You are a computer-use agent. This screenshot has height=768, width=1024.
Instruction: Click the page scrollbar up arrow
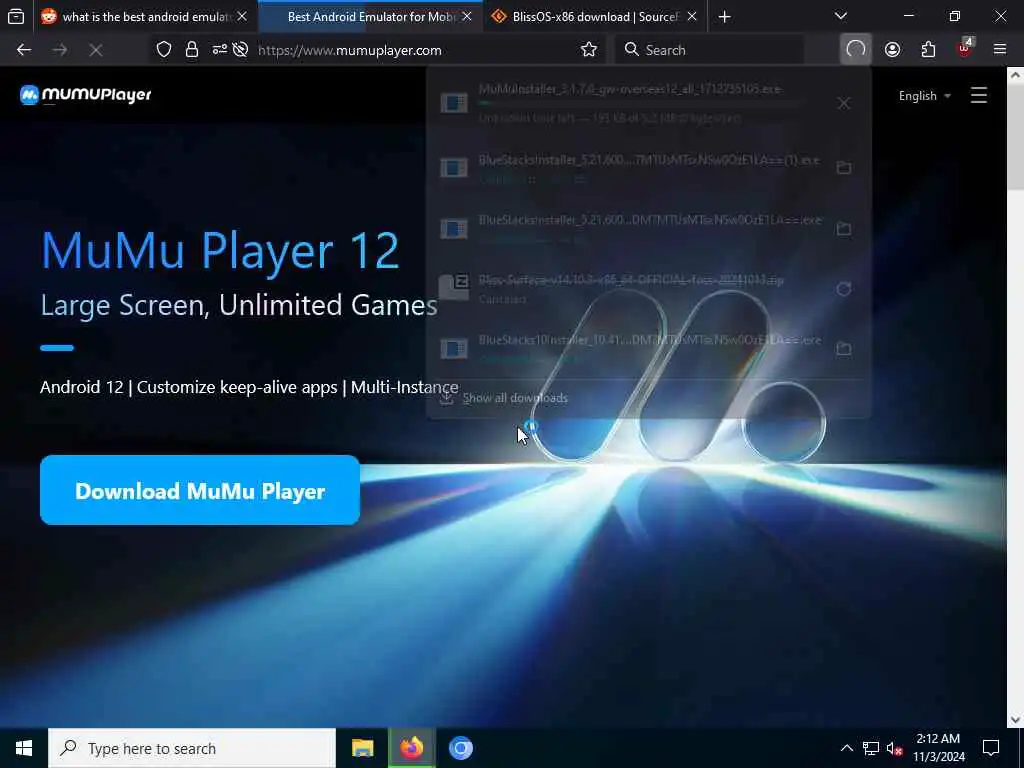1016,75
